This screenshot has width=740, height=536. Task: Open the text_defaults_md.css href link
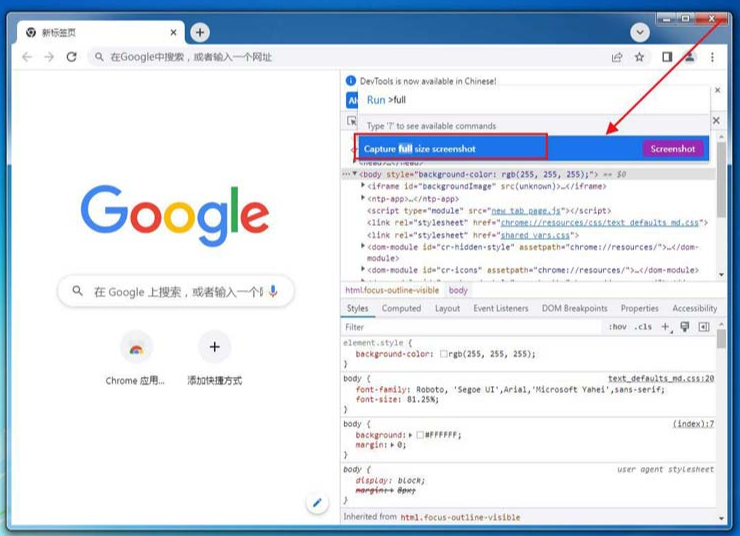(599, 223)
